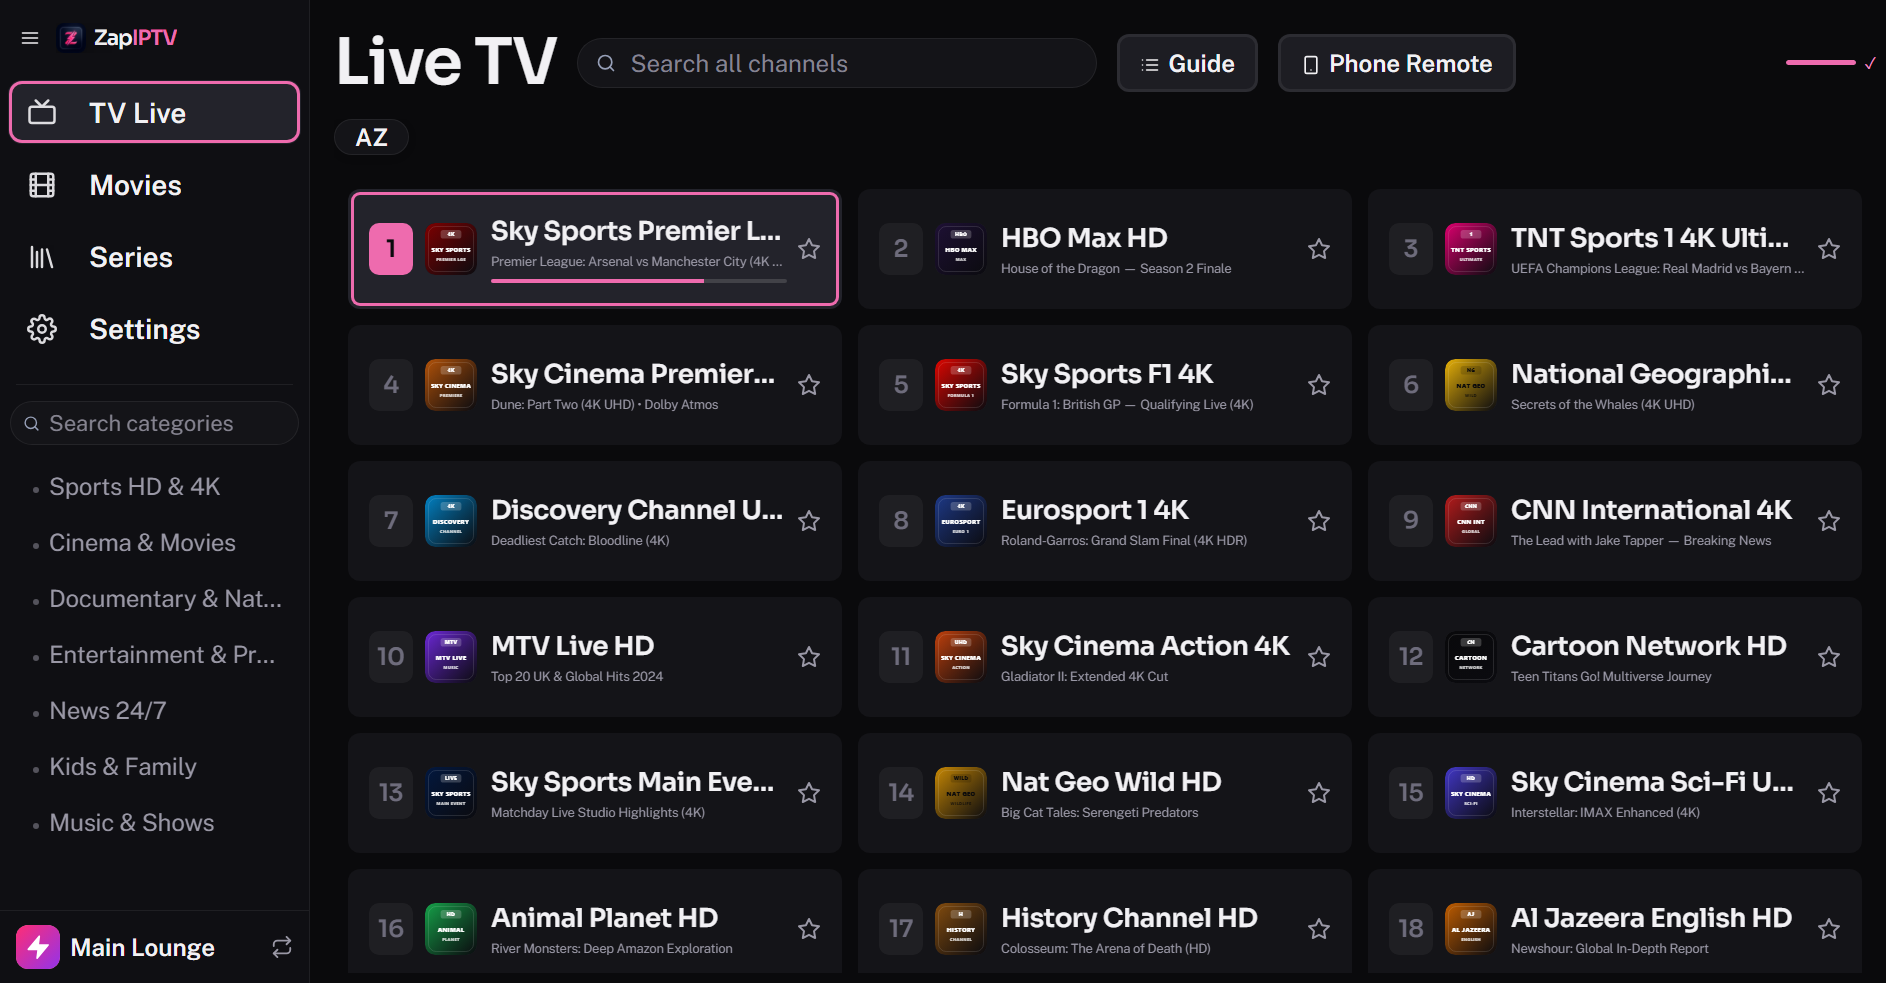Image resolution: width=1886 pixels, height=983 pixels.
Task: Tune to Sky Cinema Sci-Fi title
Action: (x=1652, y=782)
